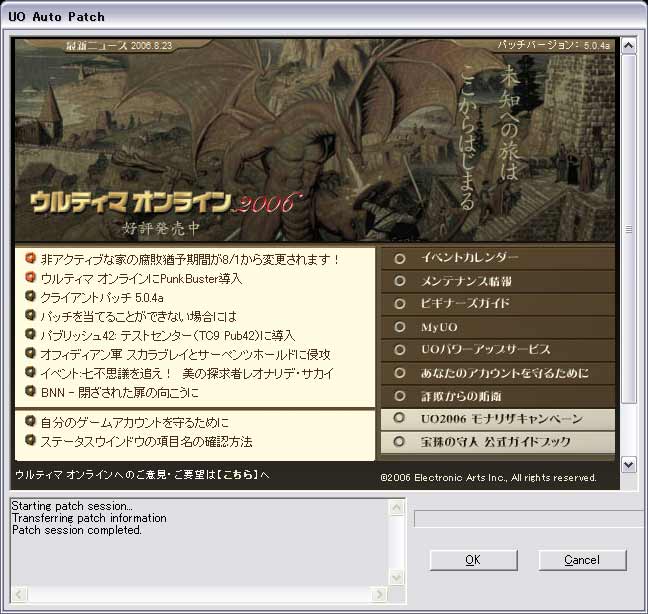The width and height of the screenshot is (648, 614).
Task: Click the circle icon beside the 詐欺 menu entry
Action: 400,396
